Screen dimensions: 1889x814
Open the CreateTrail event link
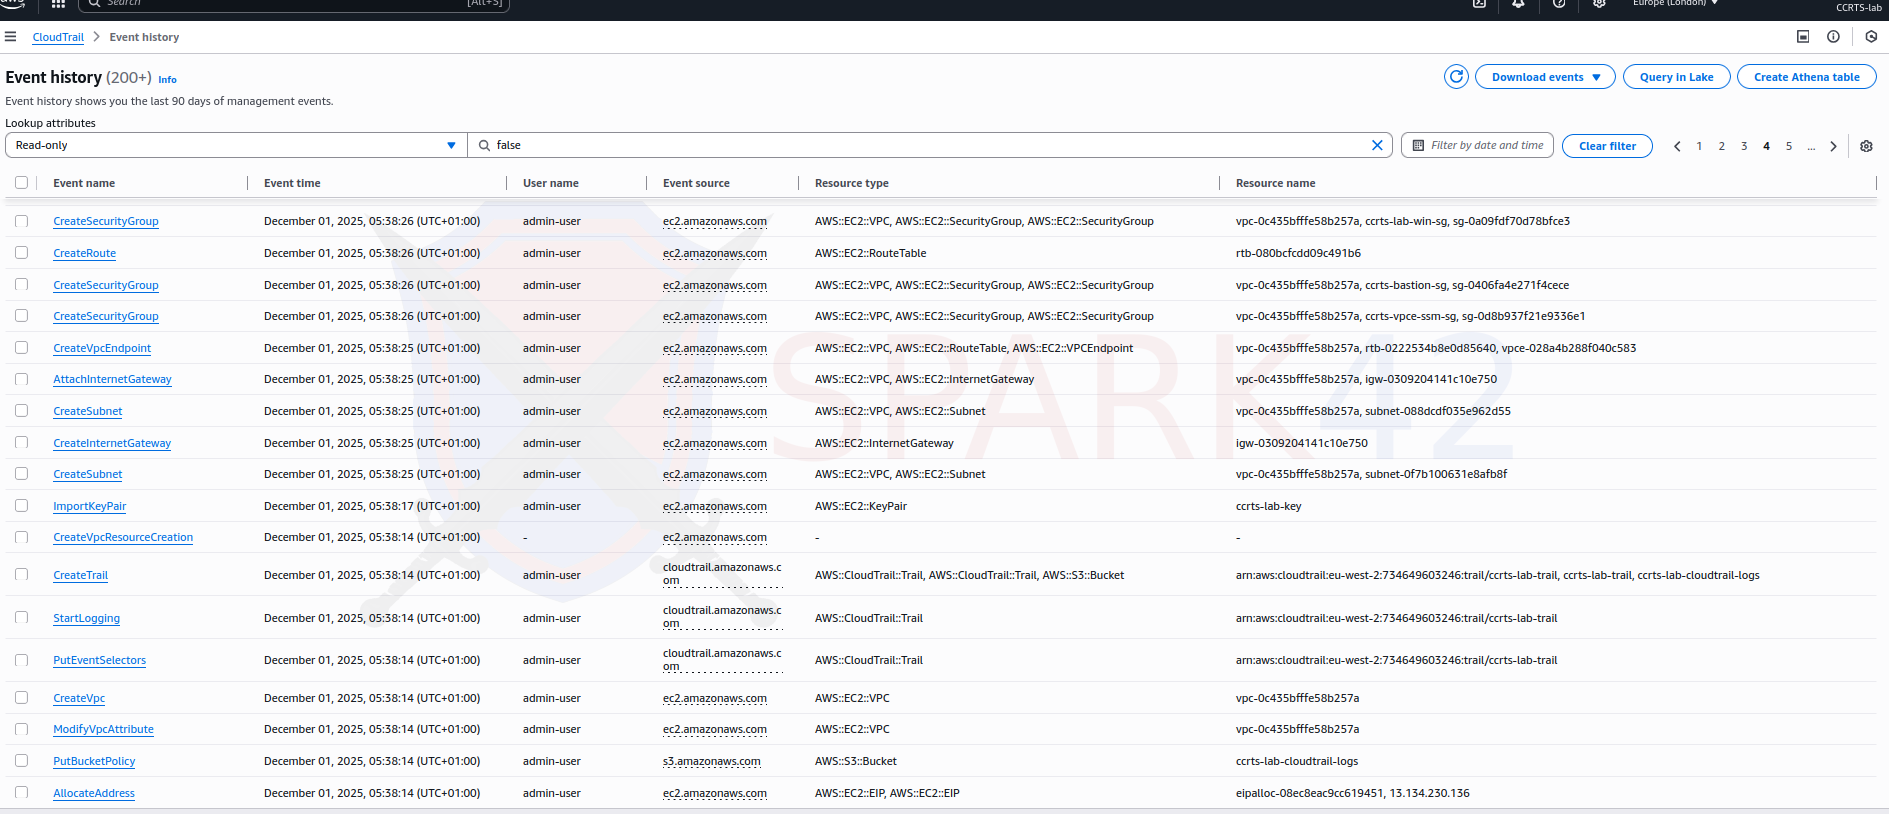coord(80,575)
